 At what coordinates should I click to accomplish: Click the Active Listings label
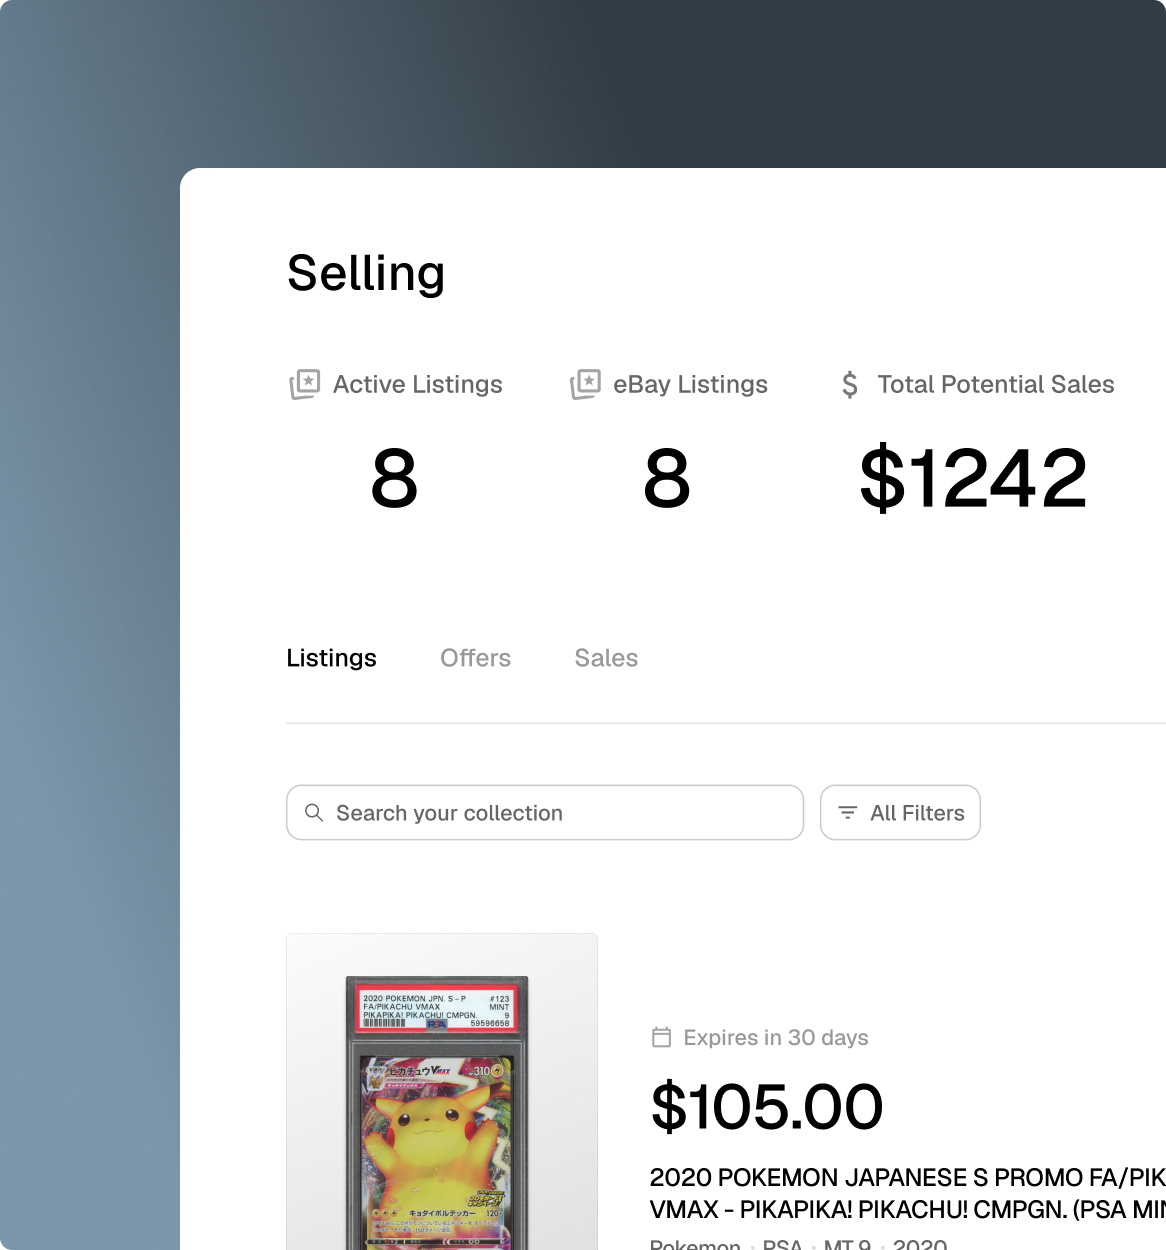tap(418, 385)
